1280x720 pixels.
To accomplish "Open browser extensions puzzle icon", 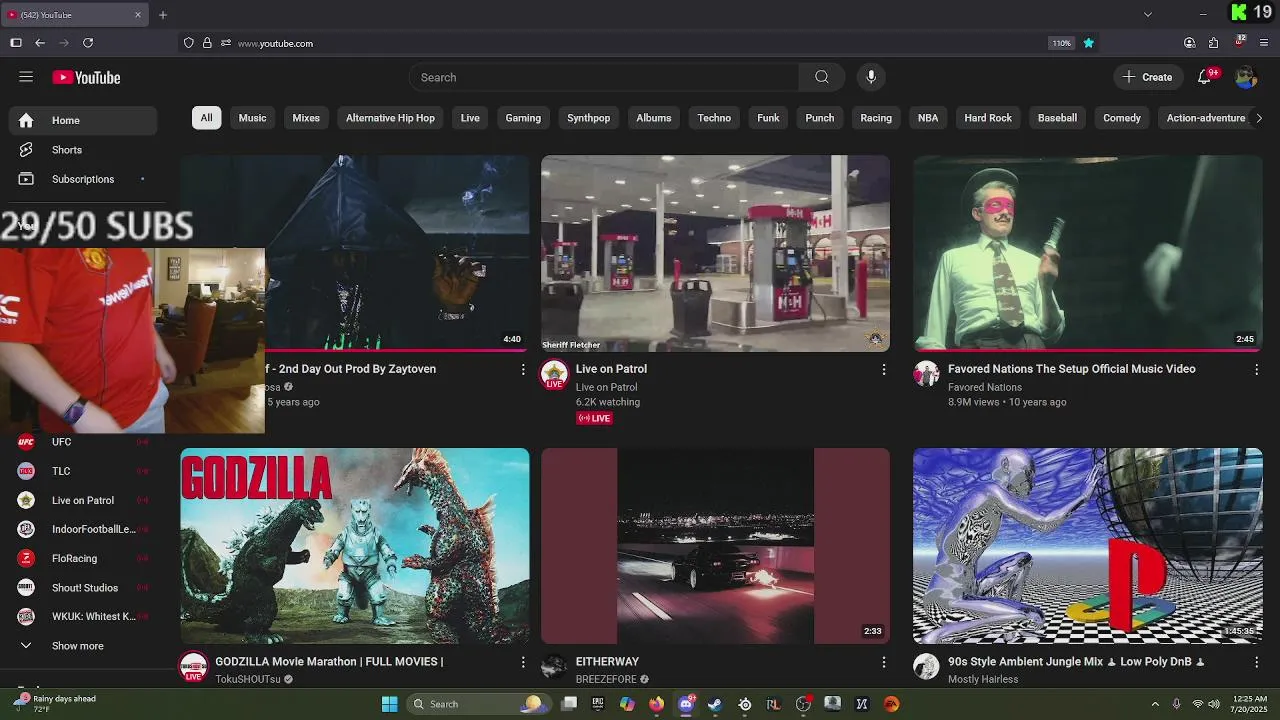I will click(1213, 43).
